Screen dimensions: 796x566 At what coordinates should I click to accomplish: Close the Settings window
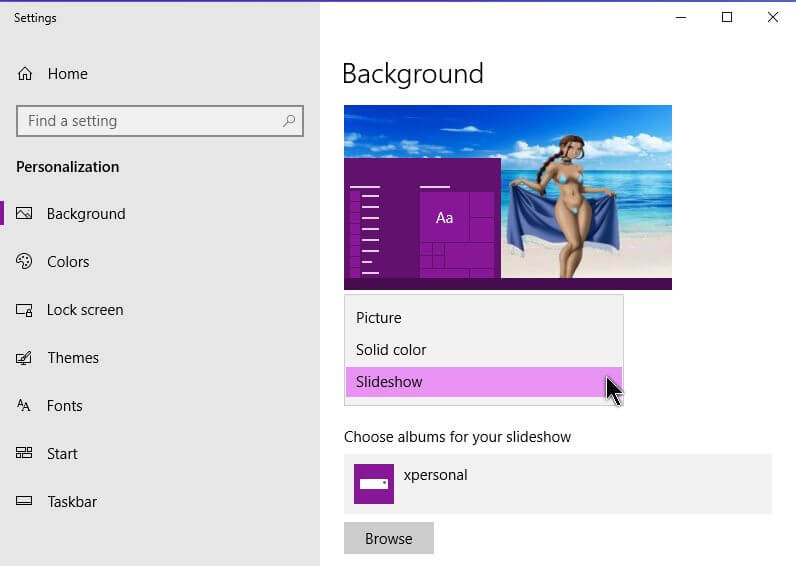tap(773, 17)
